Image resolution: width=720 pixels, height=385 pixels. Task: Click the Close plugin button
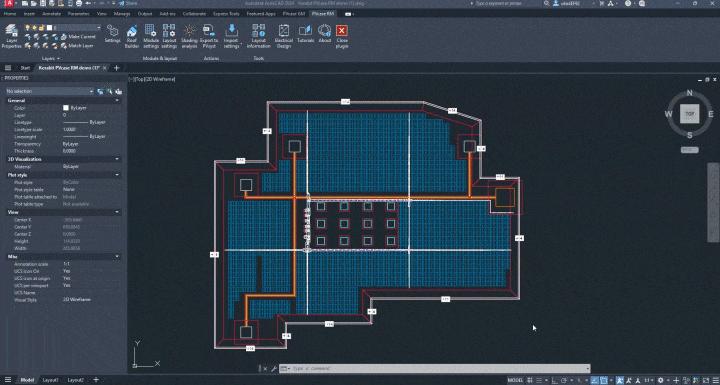(x=342, y=36)
